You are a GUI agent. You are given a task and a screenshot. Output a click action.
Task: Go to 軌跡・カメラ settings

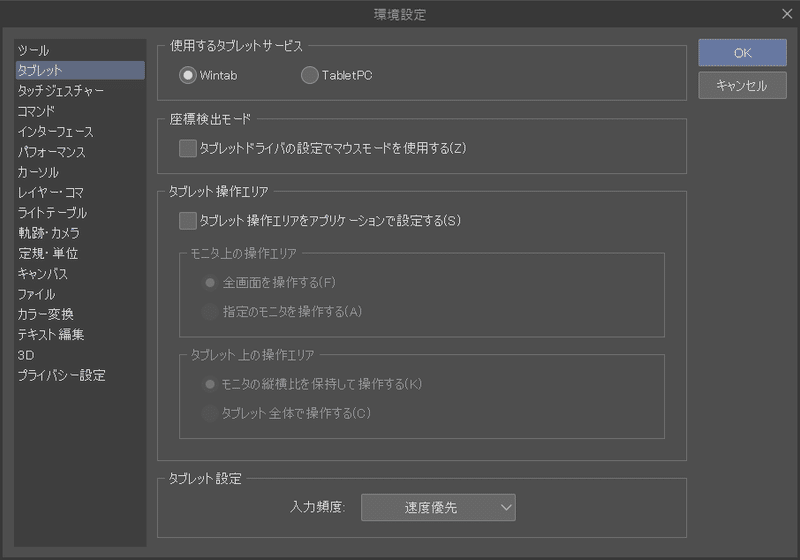[x=80, y=233]
